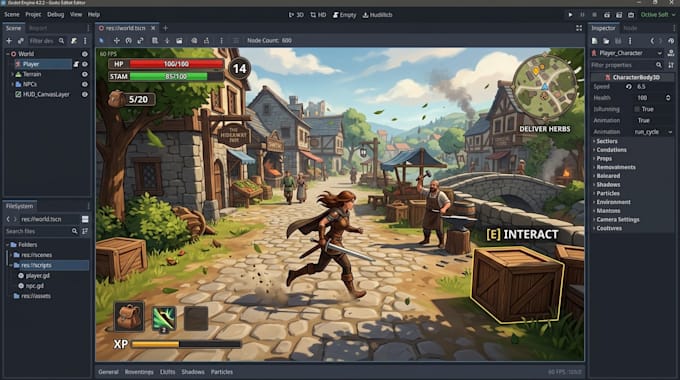Run the project with the play icon
The image size is (680, 380).
tap(570, 15)
